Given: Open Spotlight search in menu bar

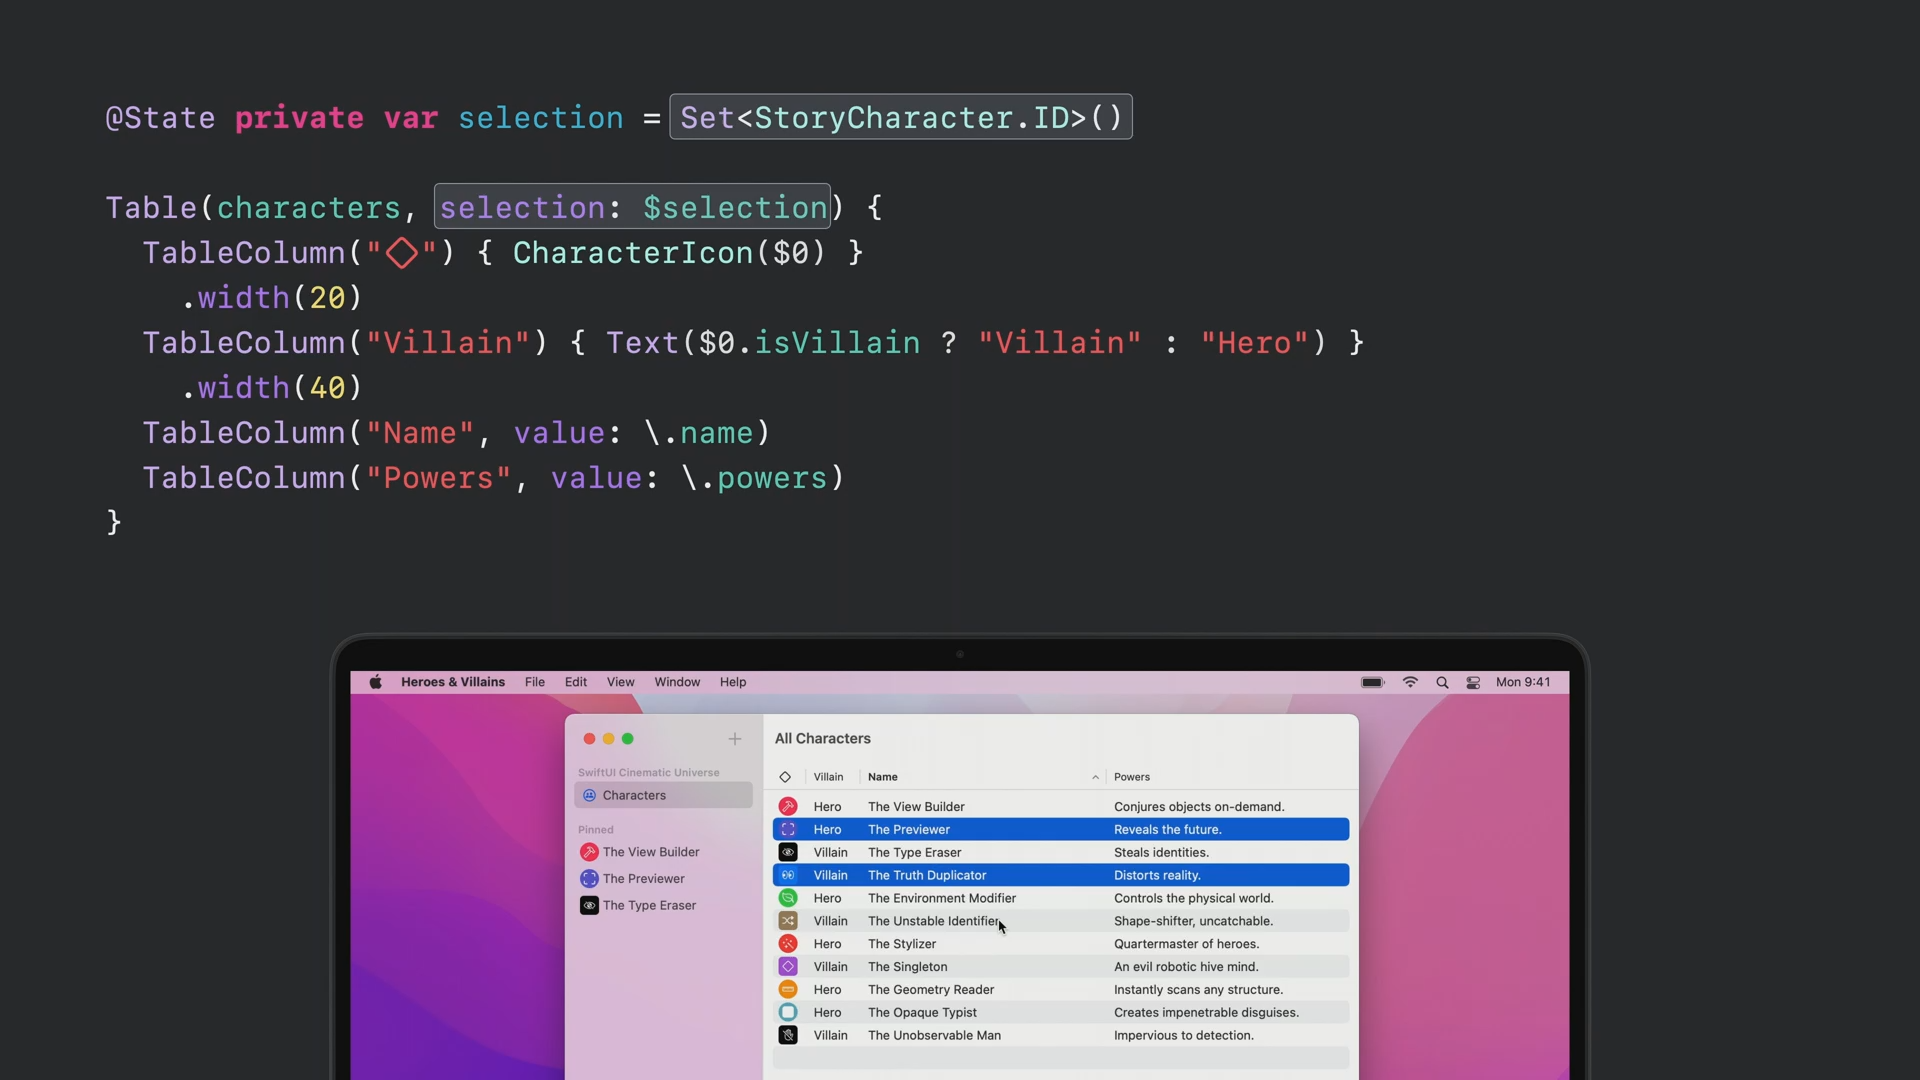Looking at the screenshot, I should coord(1442,682).
